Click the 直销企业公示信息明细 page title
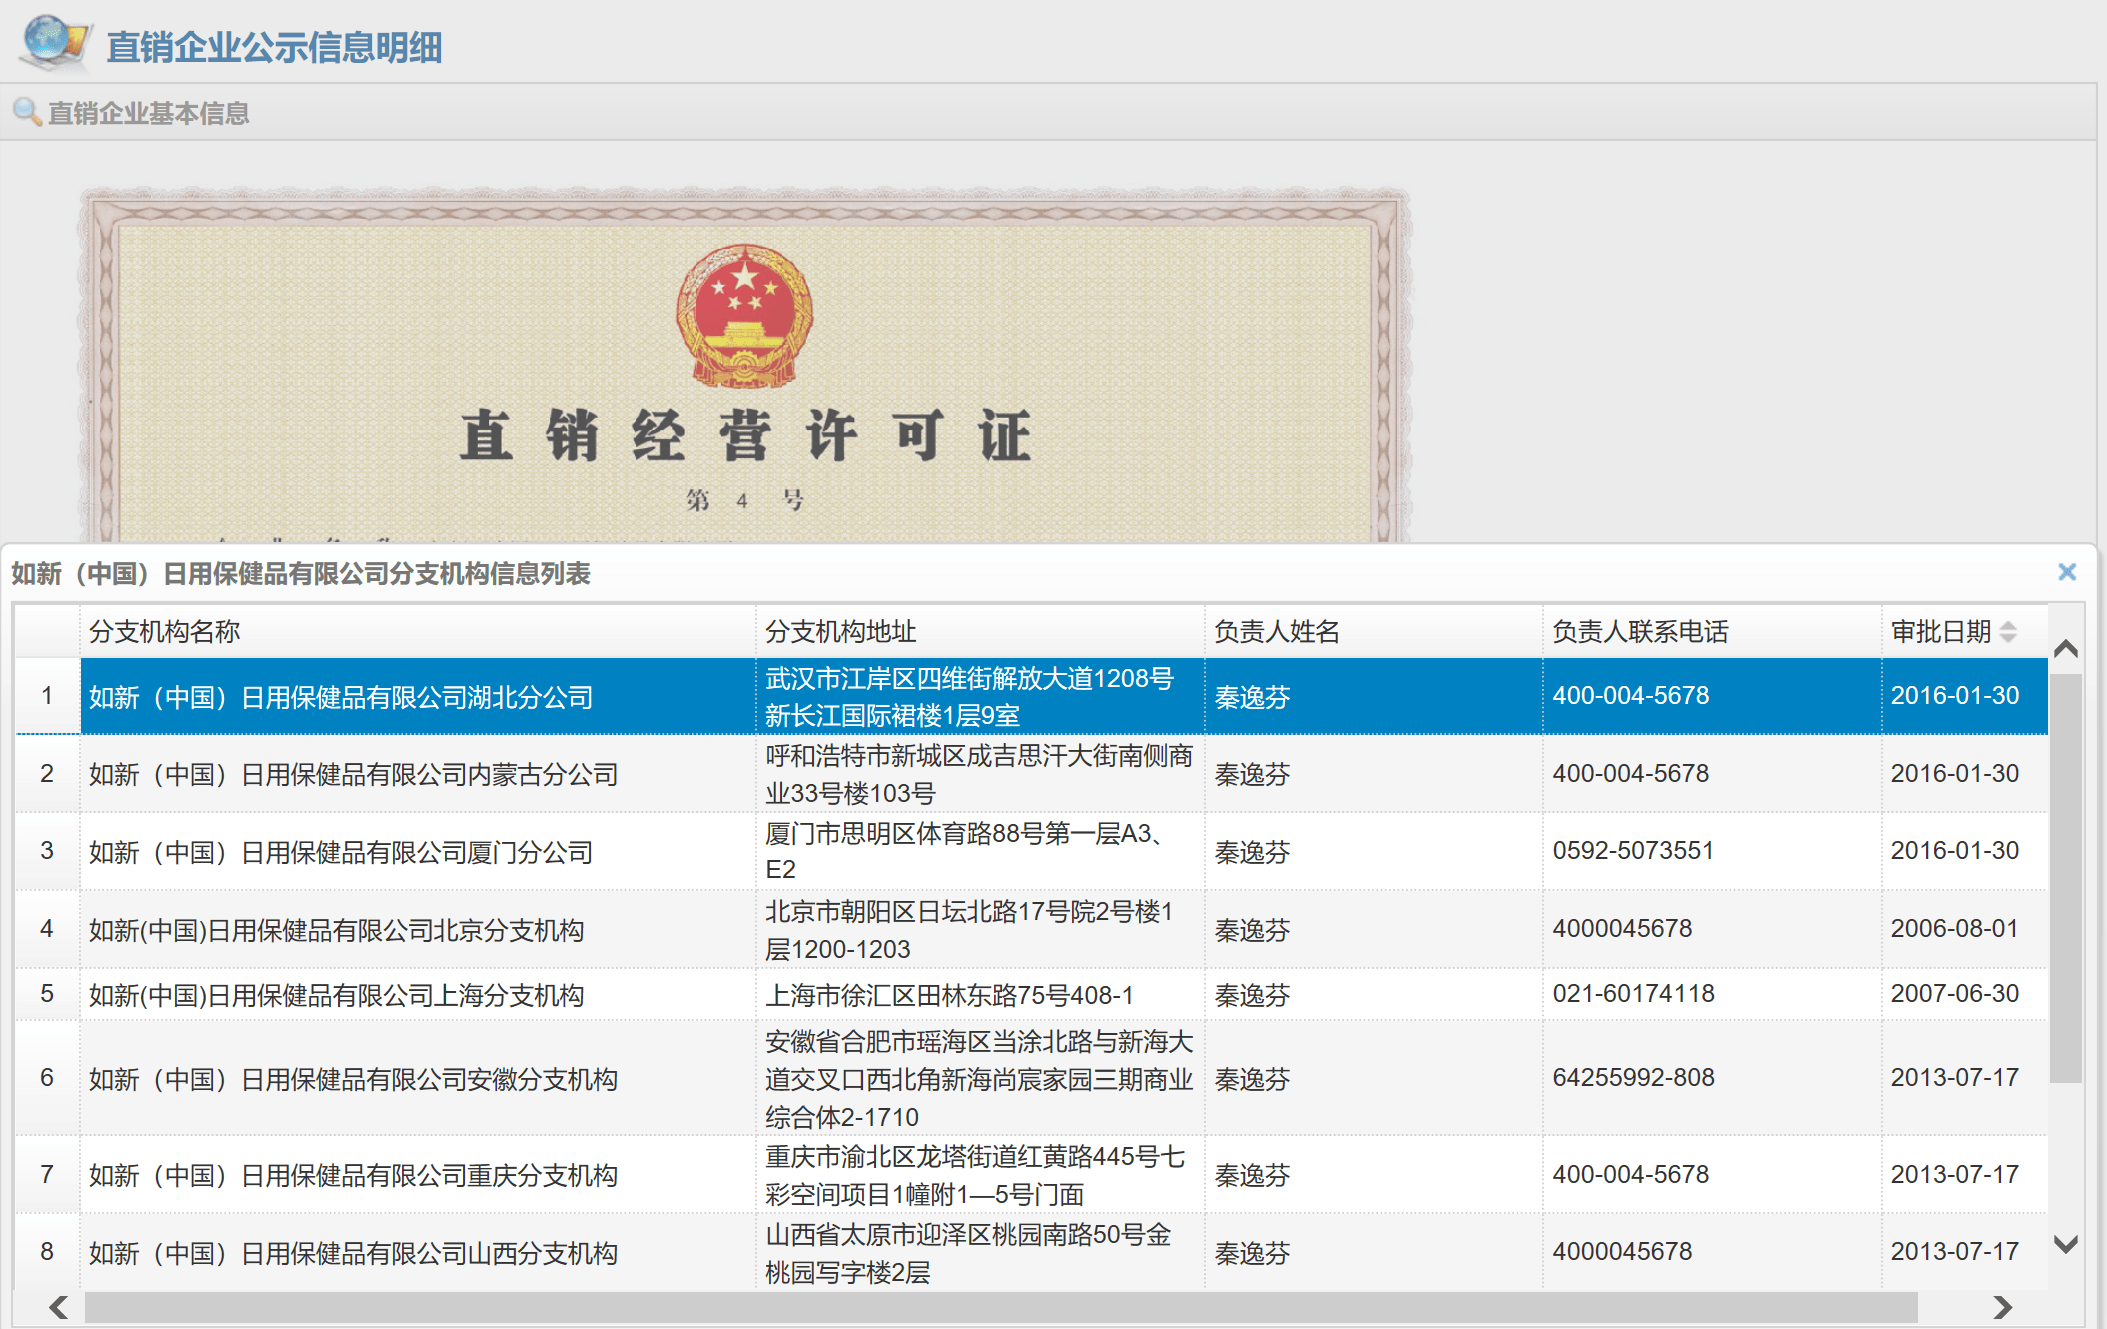The image size is (2107, 1329). pos(274,47)
